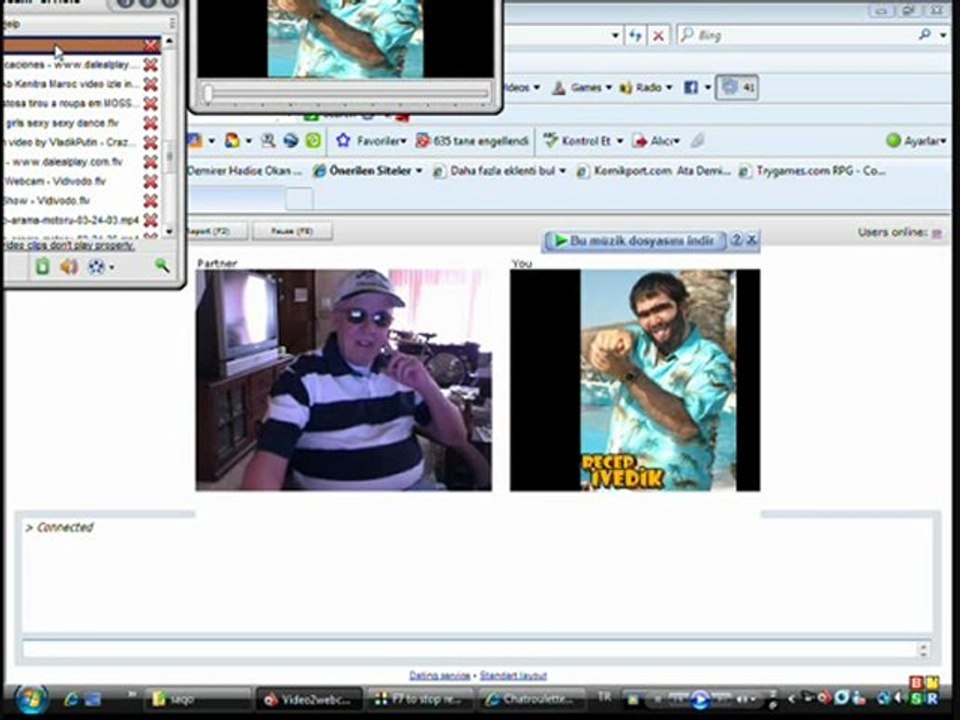Open 'Komikport.com Ata Demi...' favorite link
Screen dimensions: 960x720
(654, 171)
